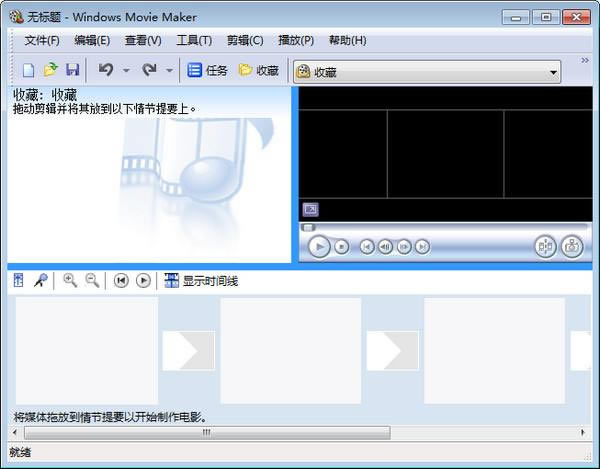
Task: Click the Undo arrow icon
Action: pyautogui.click(x=105, y=70)
